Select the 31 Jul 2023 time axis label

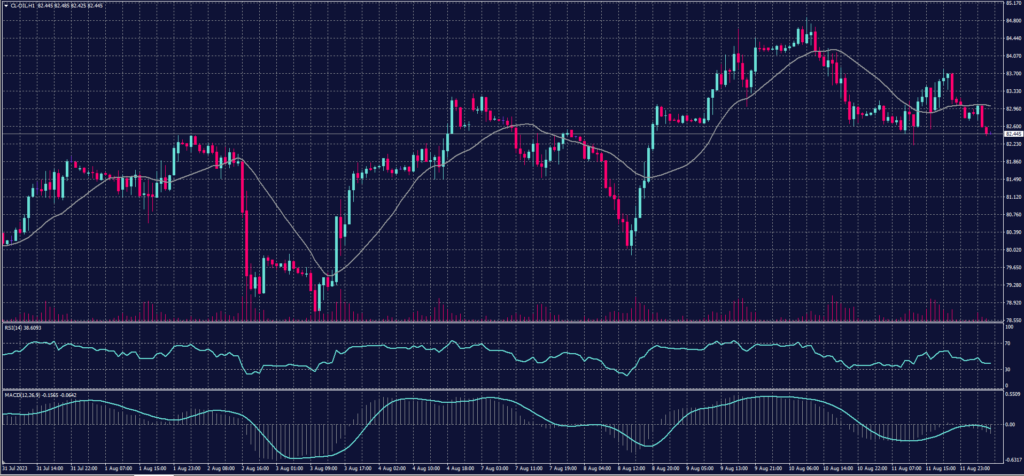(17, 467)
